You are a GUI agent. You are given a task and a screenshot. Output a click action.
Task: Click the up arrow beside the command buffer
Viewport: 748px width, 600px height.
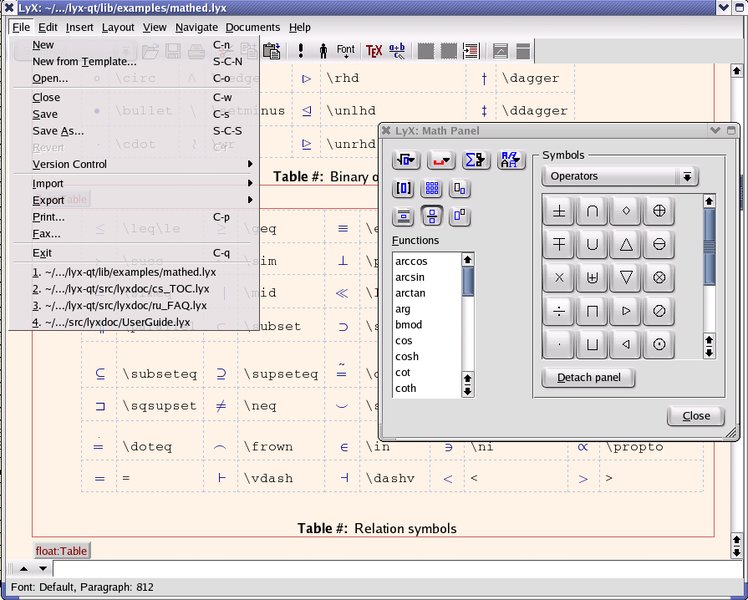23,569
